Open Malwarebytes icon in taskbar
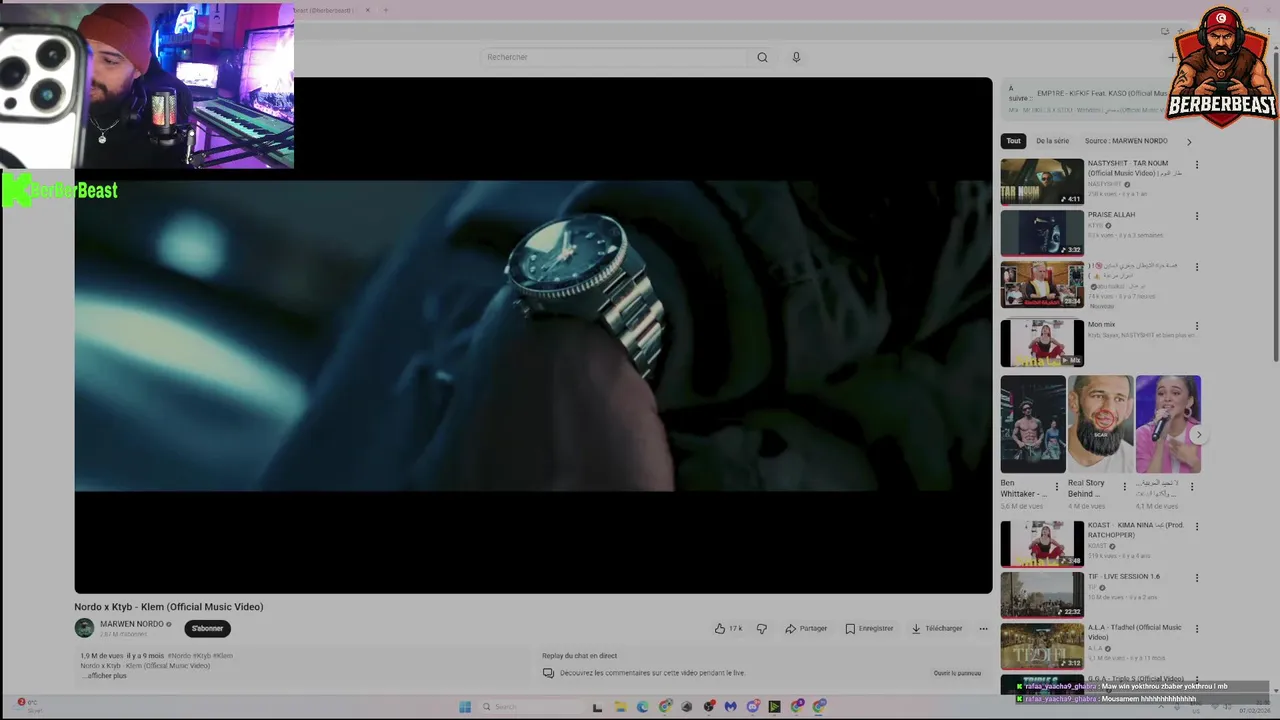The width and height of the screenshot is (1280, 720). click(730, 707)
